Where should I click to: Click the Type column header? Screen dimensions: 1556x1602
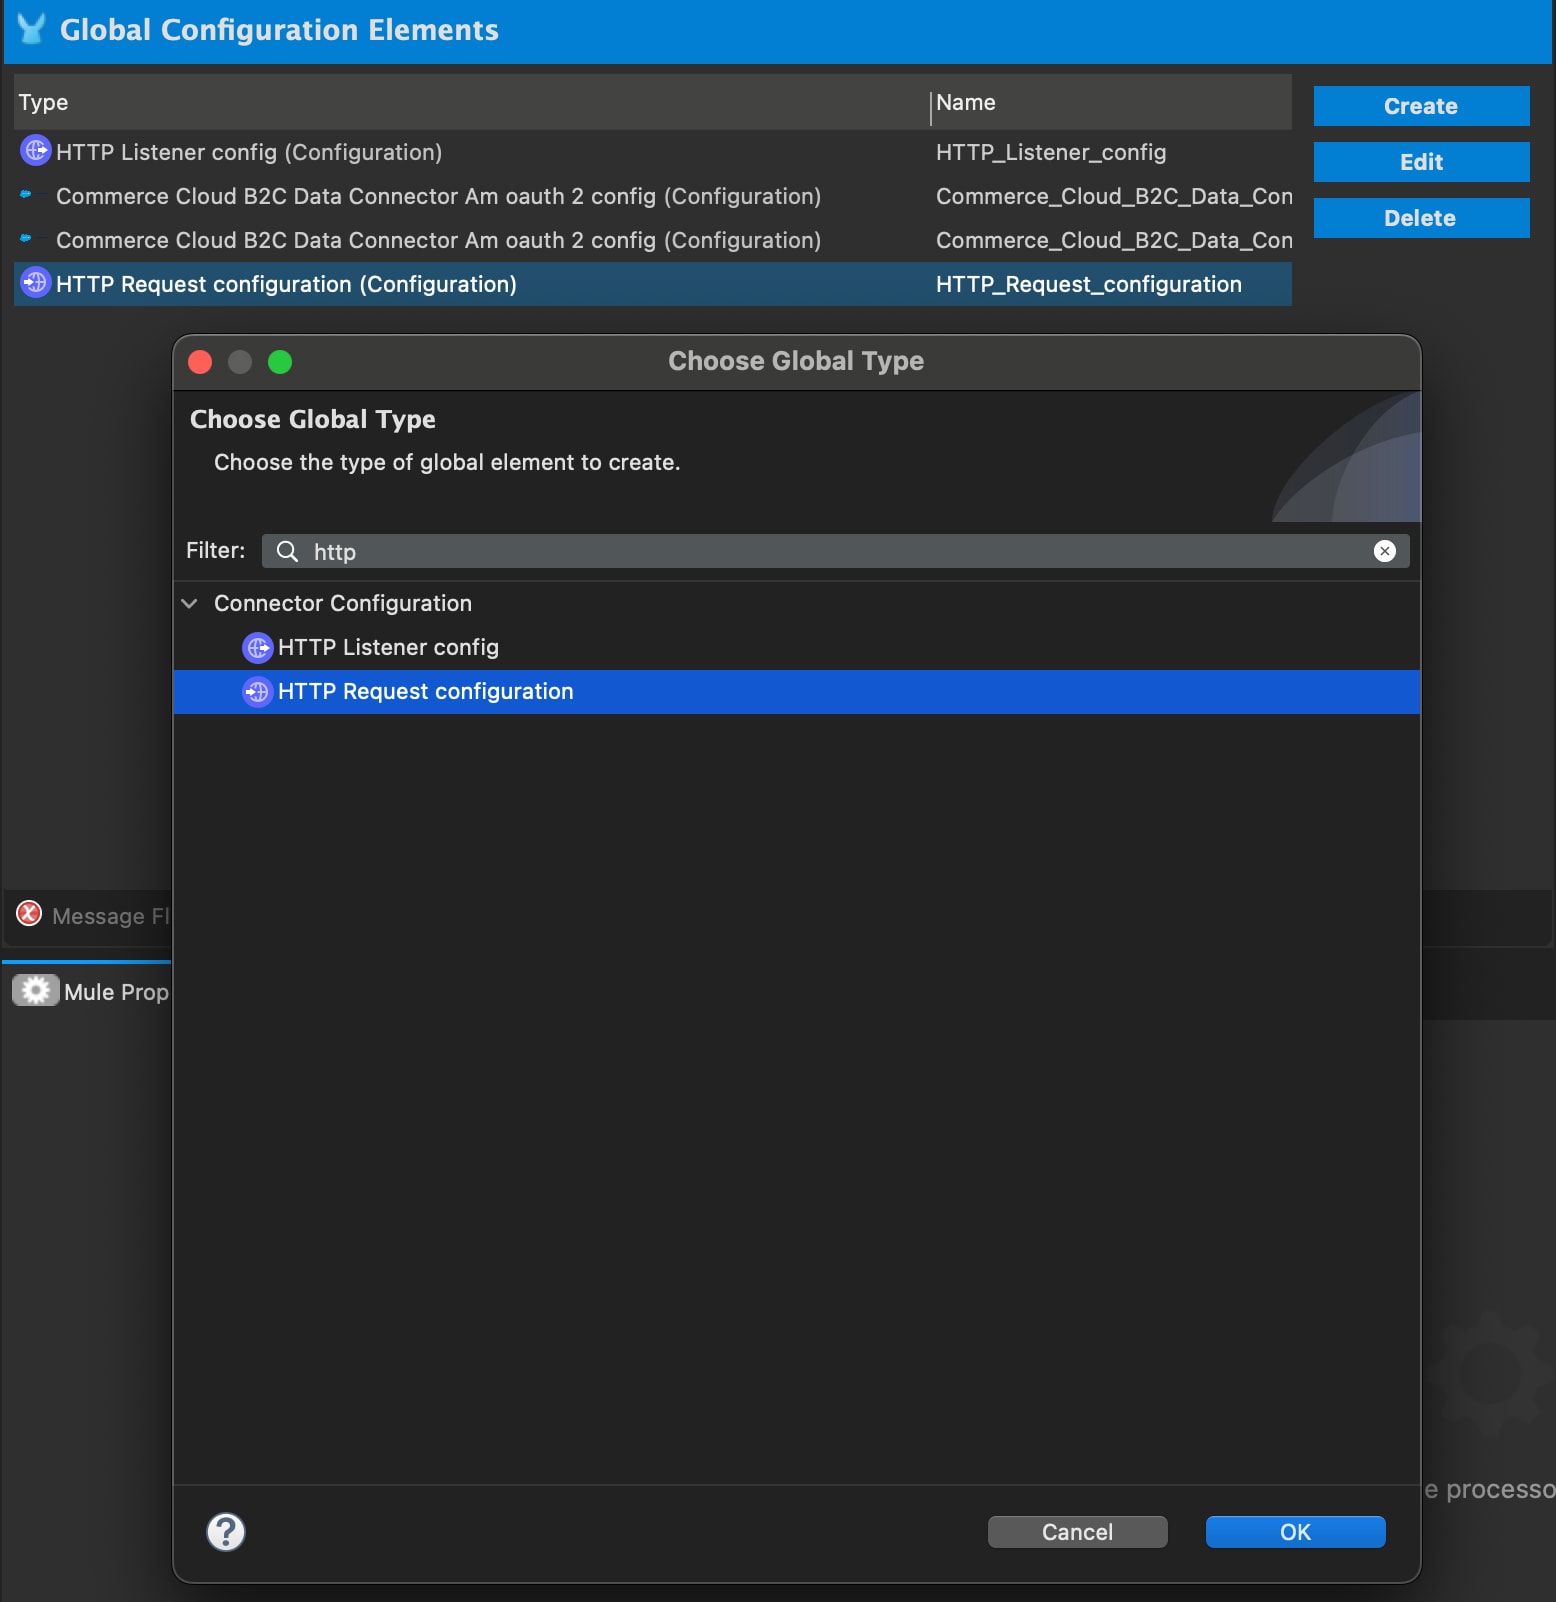tap(472, 102)
